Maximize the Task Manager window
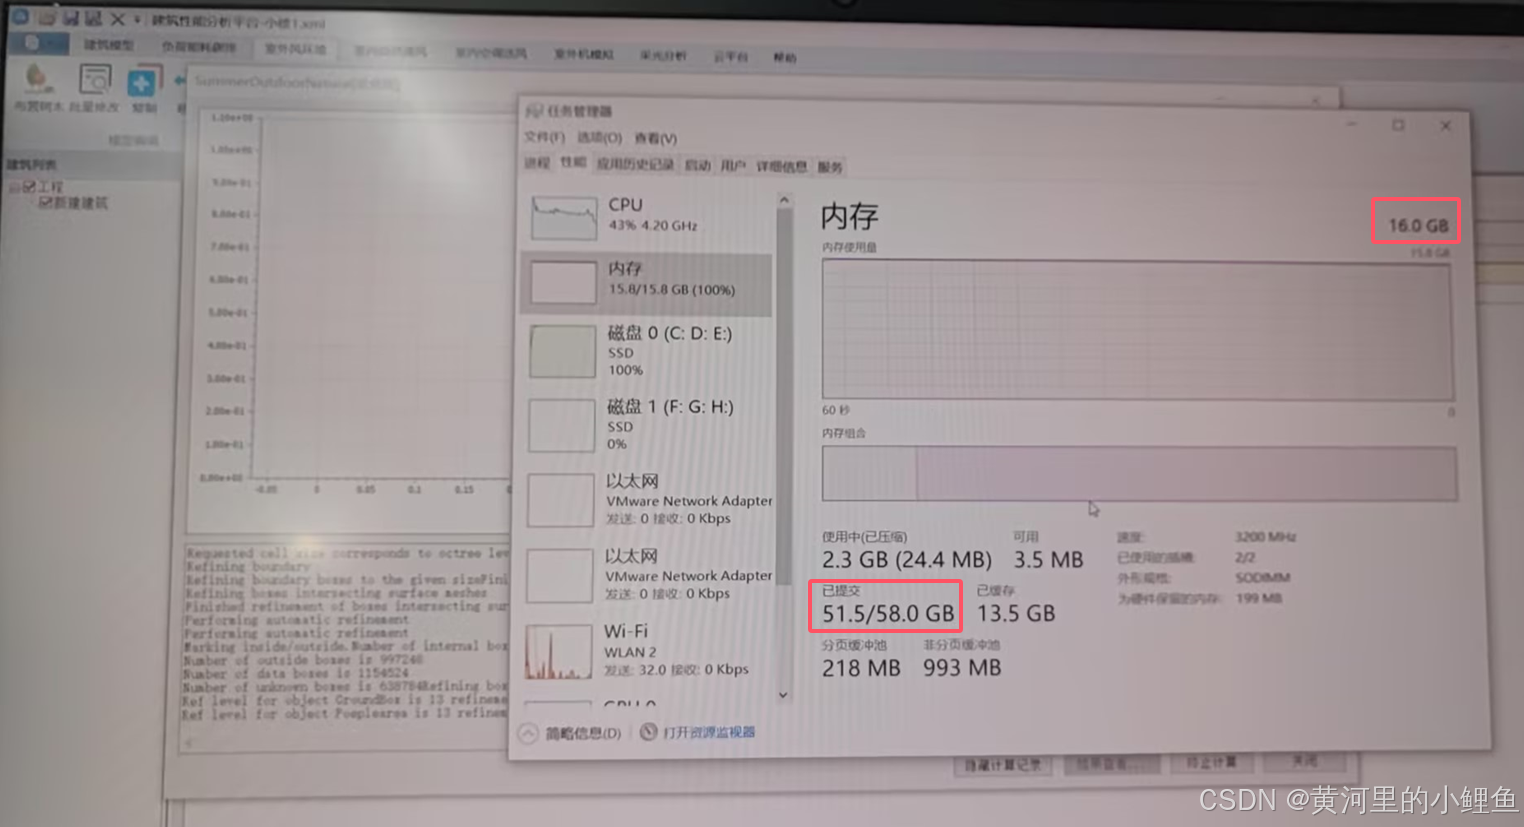Viewport: 1524px width, 827px height. tap(1398, 125)
